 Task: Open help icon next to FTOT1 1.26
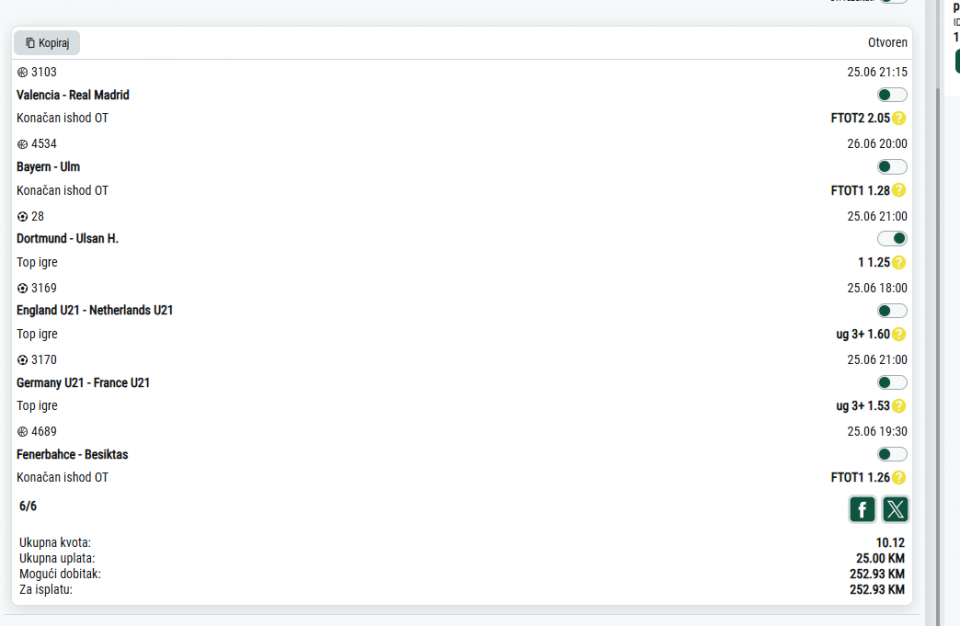tap(899, 478)
